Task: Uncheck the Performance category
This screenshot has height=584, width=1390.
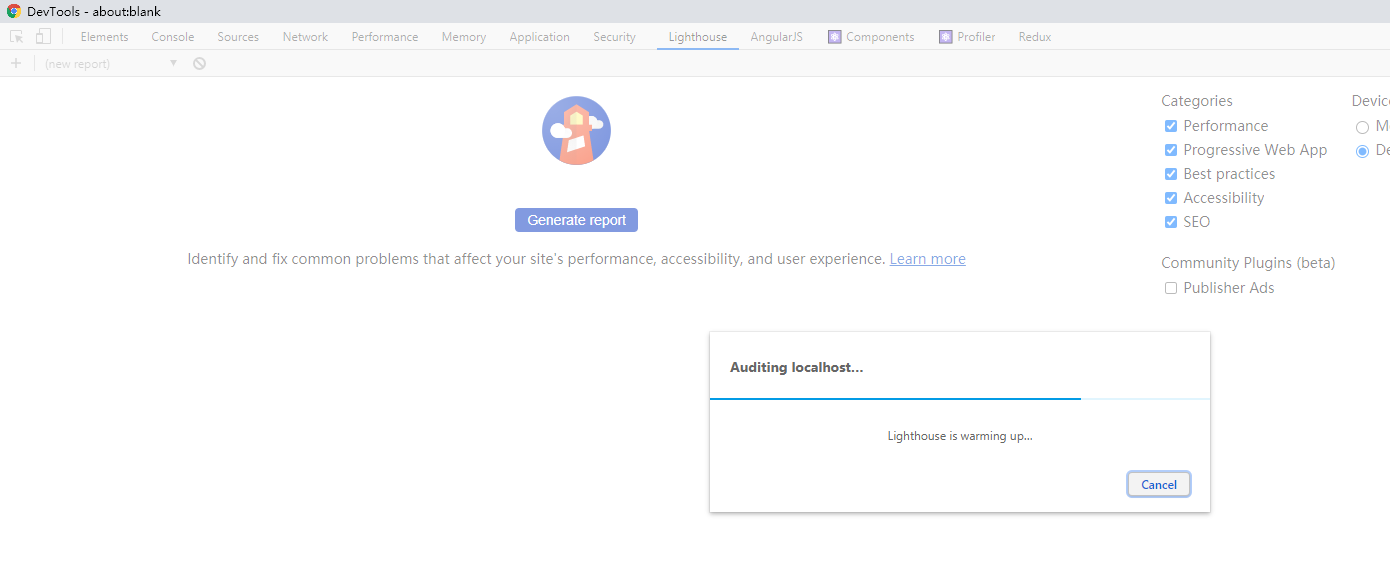Action: (x=1171, y=126)
